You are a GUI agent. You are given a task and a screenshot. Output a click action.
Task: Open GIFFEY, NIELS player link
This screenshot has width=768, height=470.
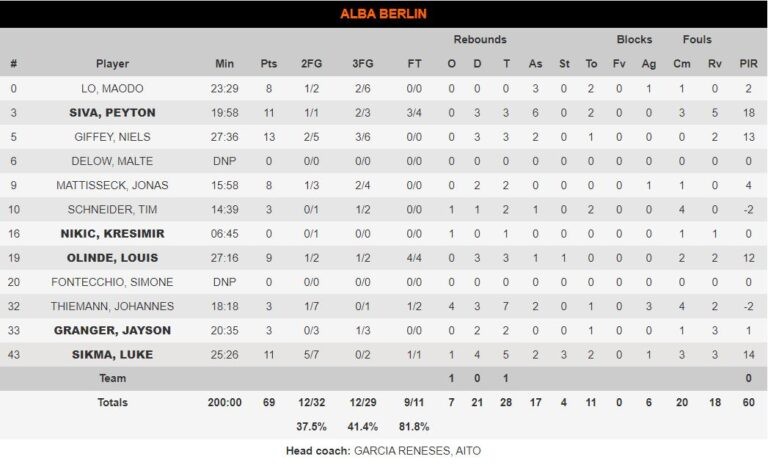pyautogui.click(x=112, y=137)
